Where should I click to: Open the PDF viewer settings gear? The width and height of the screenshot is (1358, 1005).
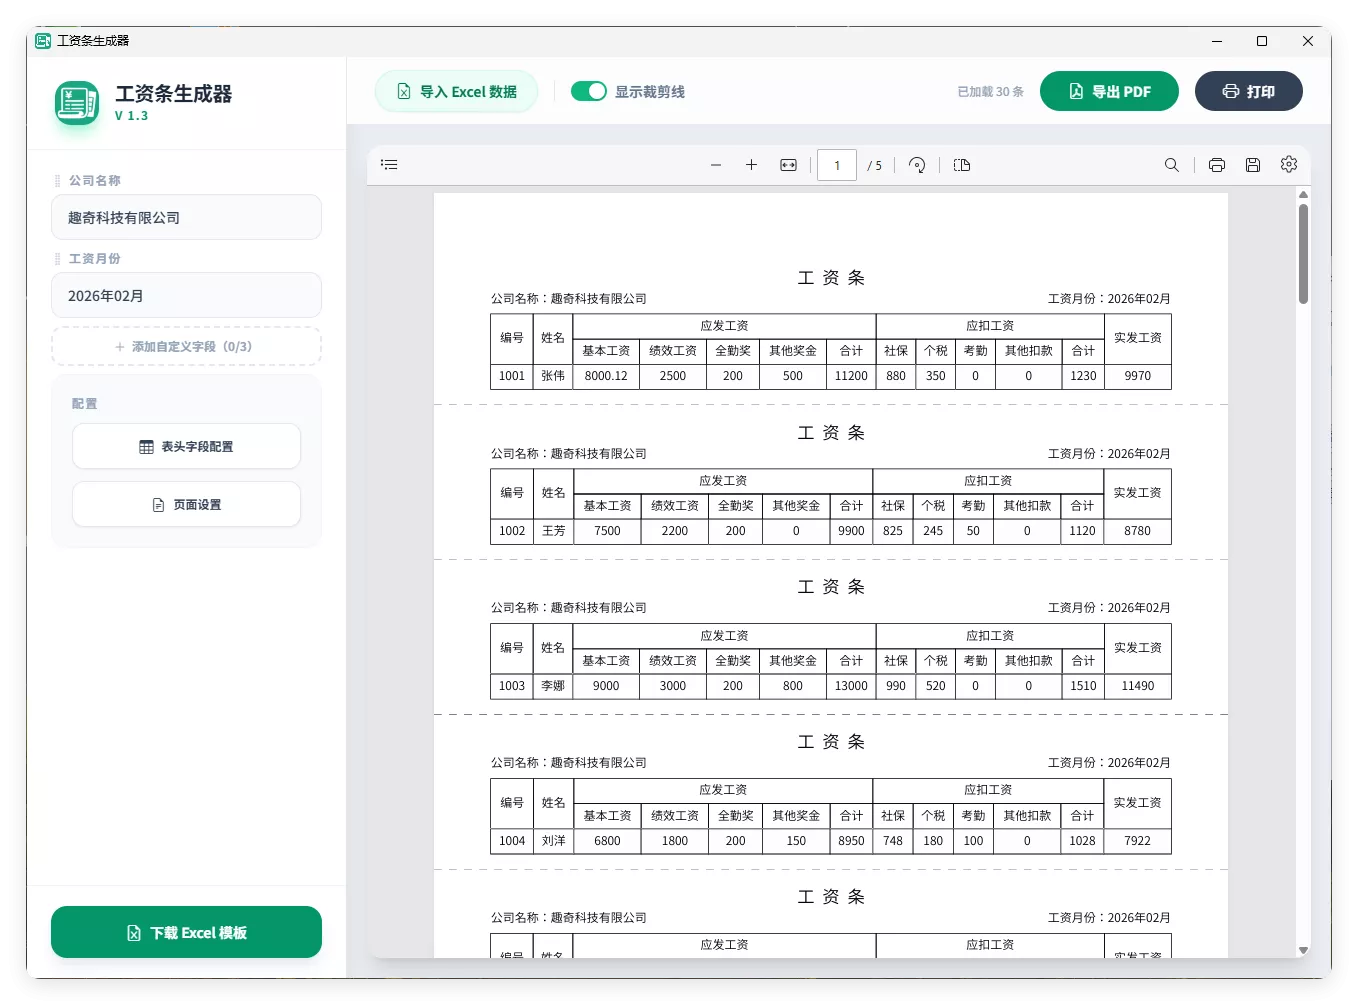tap(1288, 164)
